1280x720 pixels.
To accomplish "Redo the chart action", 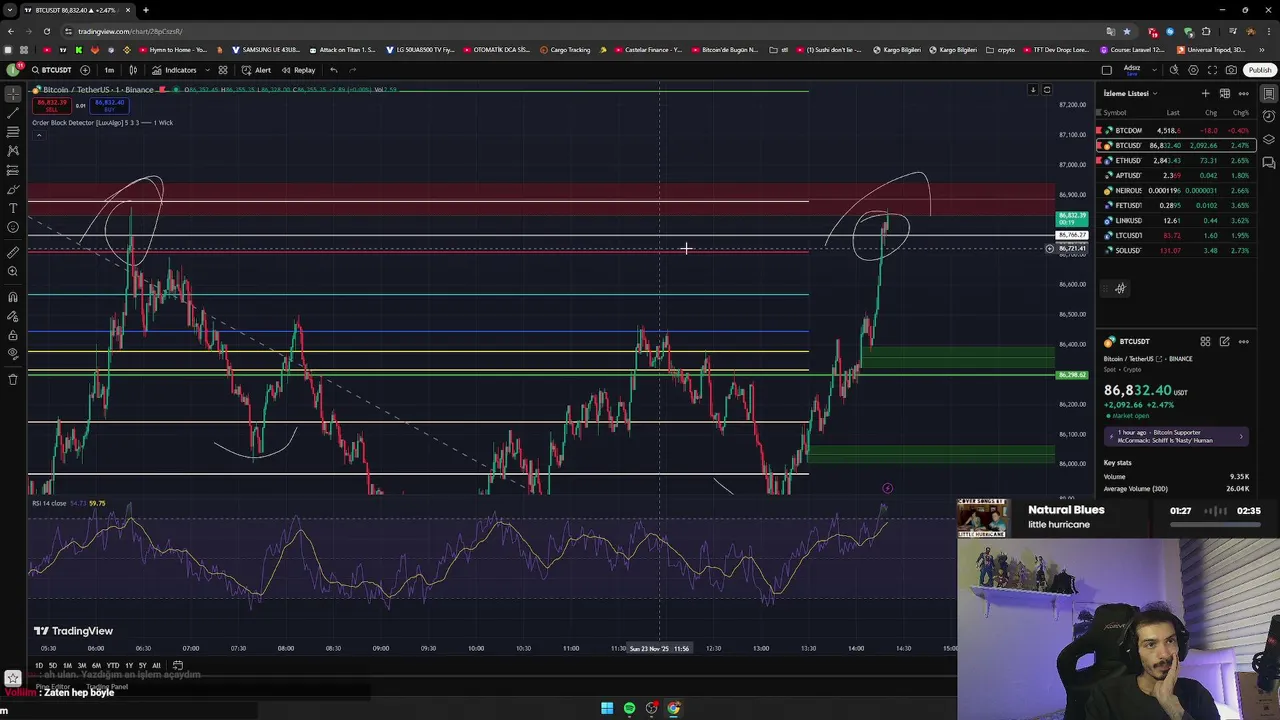I will click(x=352, y=70).
